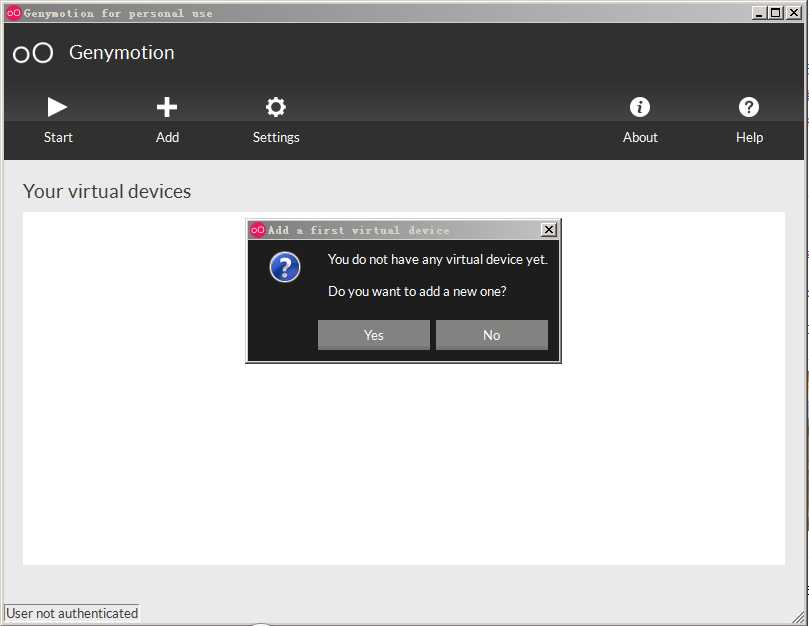Click the "Your virtual devices" heading
Screen dimensions: 809x626
[x=107, y=191]
